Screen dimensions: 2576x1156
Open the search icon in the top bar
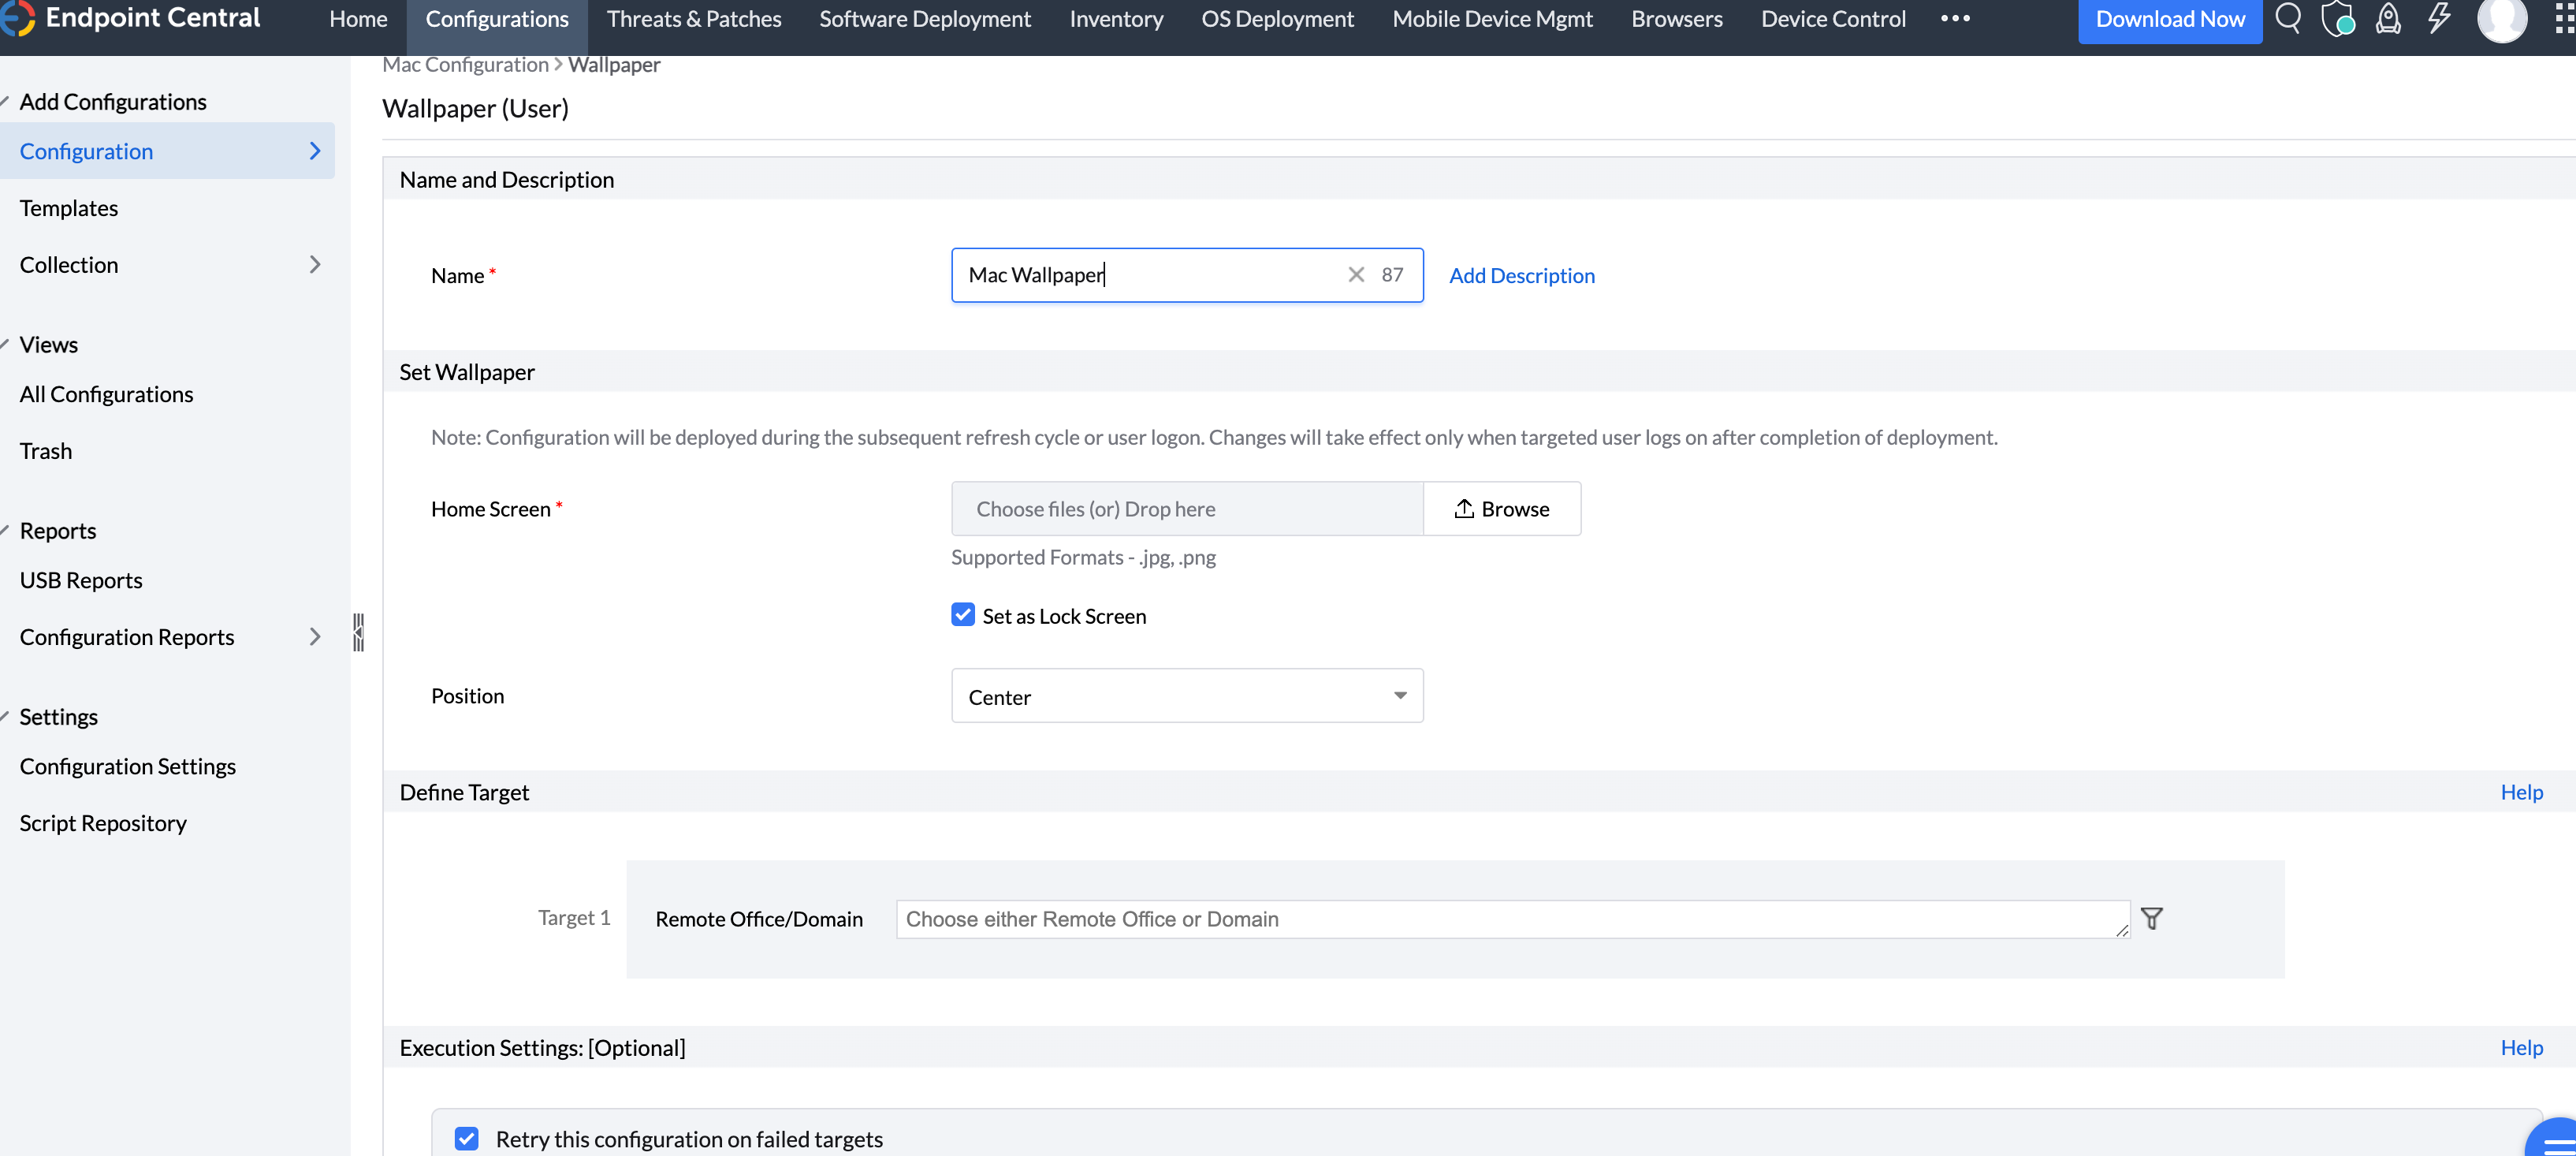coord(2289,19)
